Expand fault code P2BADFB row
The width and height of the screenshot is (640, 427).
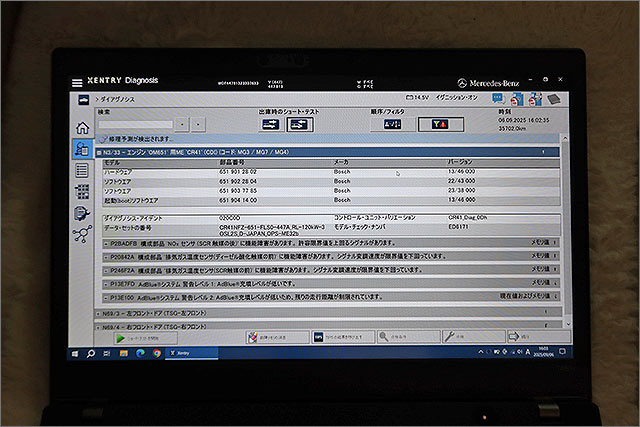(330, 243)
